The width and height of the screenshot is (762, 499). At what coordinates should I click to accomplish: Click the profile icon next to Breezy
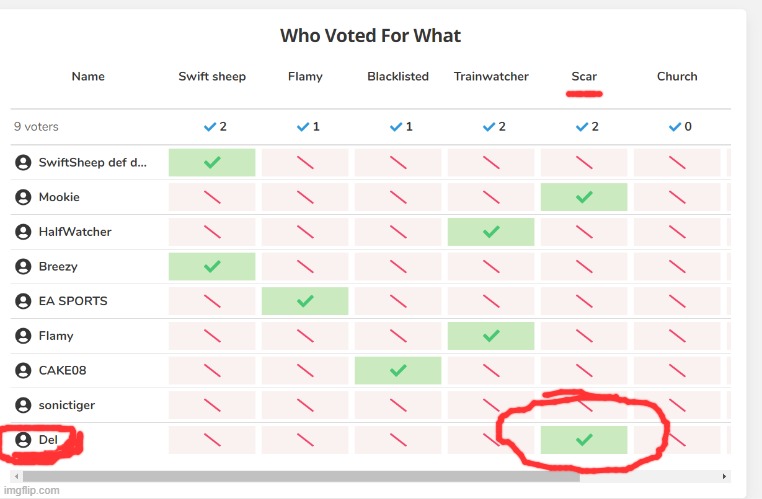pyautogui.click(x=23, y=266)
